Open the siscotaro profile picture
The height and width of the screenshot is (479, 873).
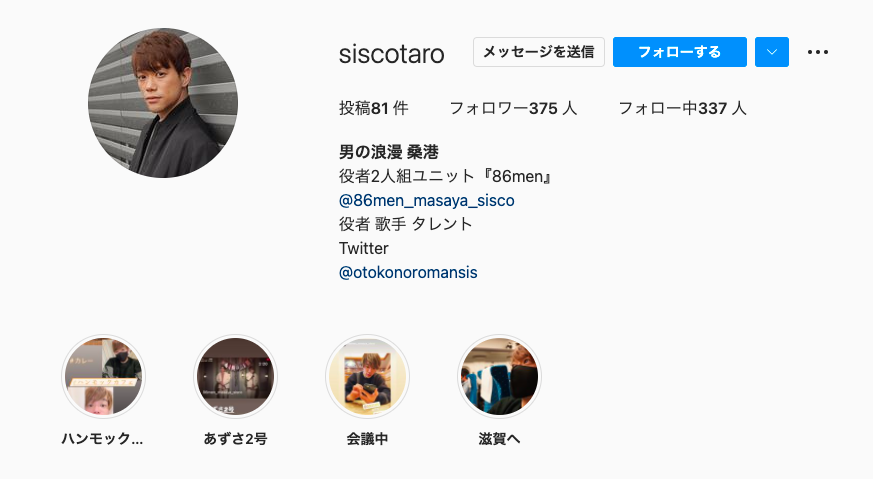[x=163, y=103]
